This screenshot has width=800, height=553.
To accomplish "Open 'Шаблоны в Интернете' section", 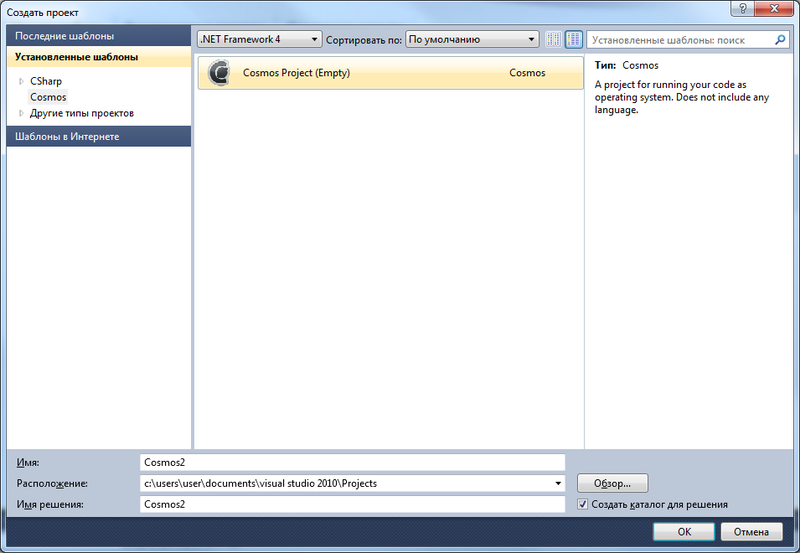I will click(99, 137).
